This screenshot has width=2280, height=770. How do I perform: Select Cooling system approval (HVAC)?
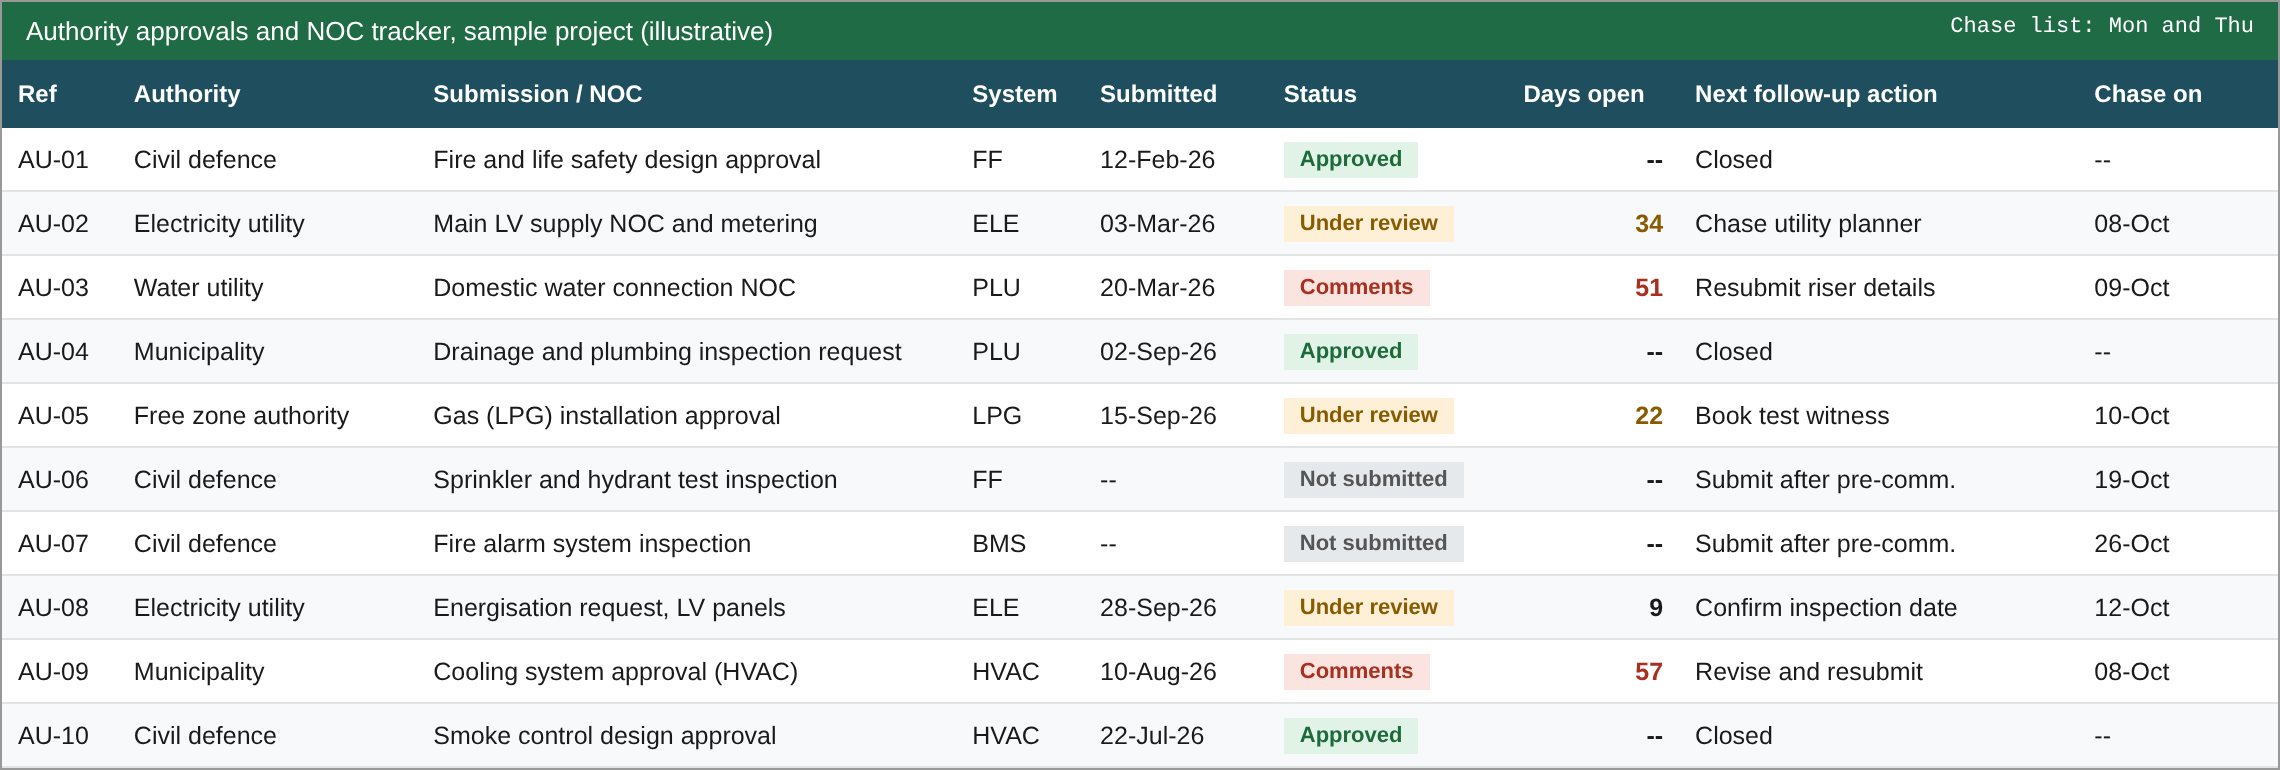coord(615,672)
